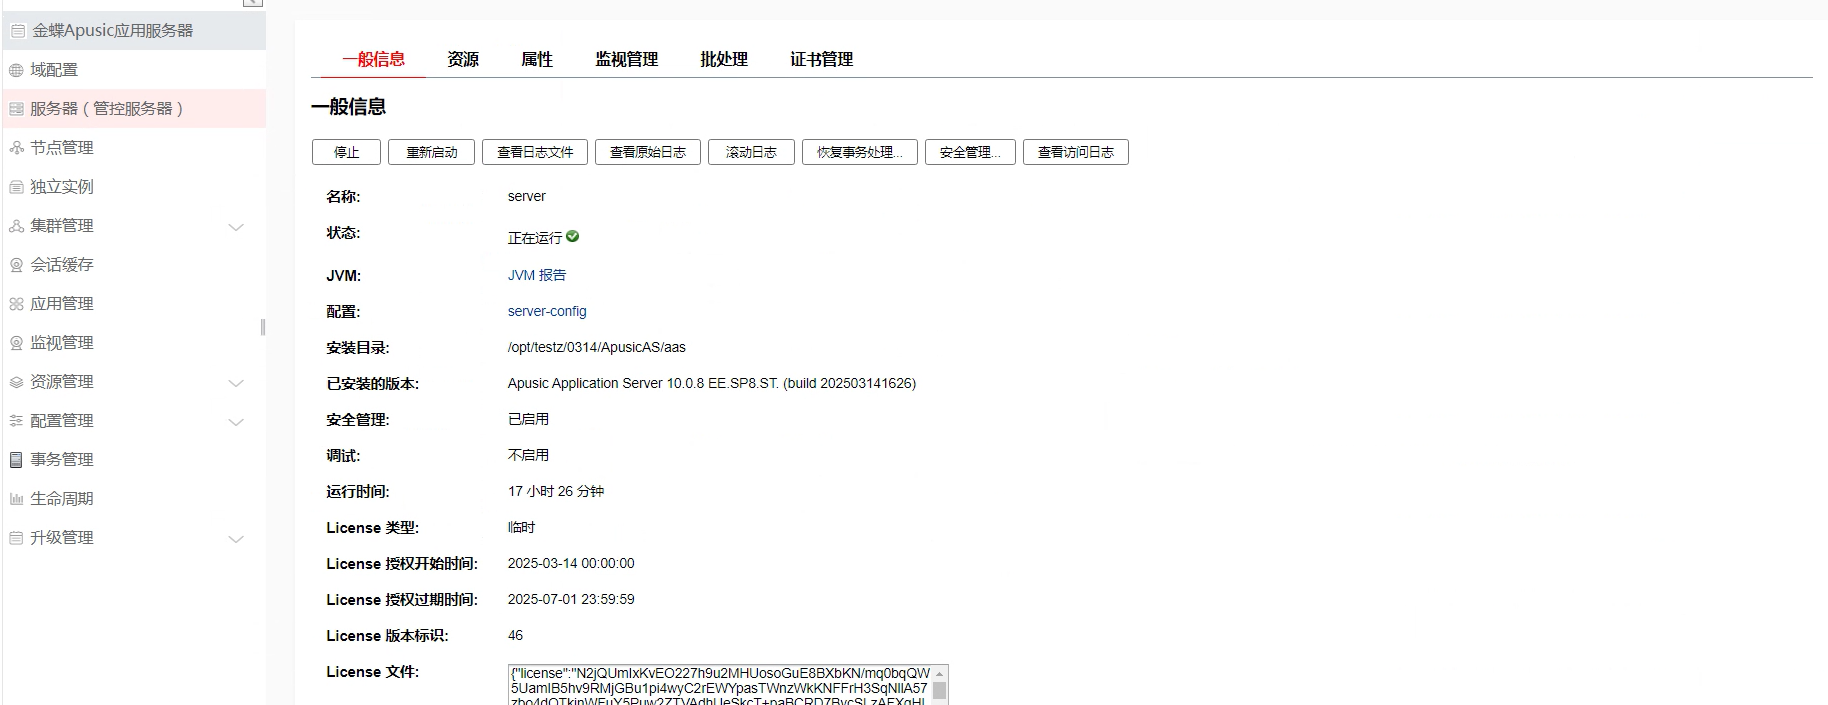Click the green running status icon
This screenshot has height=705, width=1828.
573,237
